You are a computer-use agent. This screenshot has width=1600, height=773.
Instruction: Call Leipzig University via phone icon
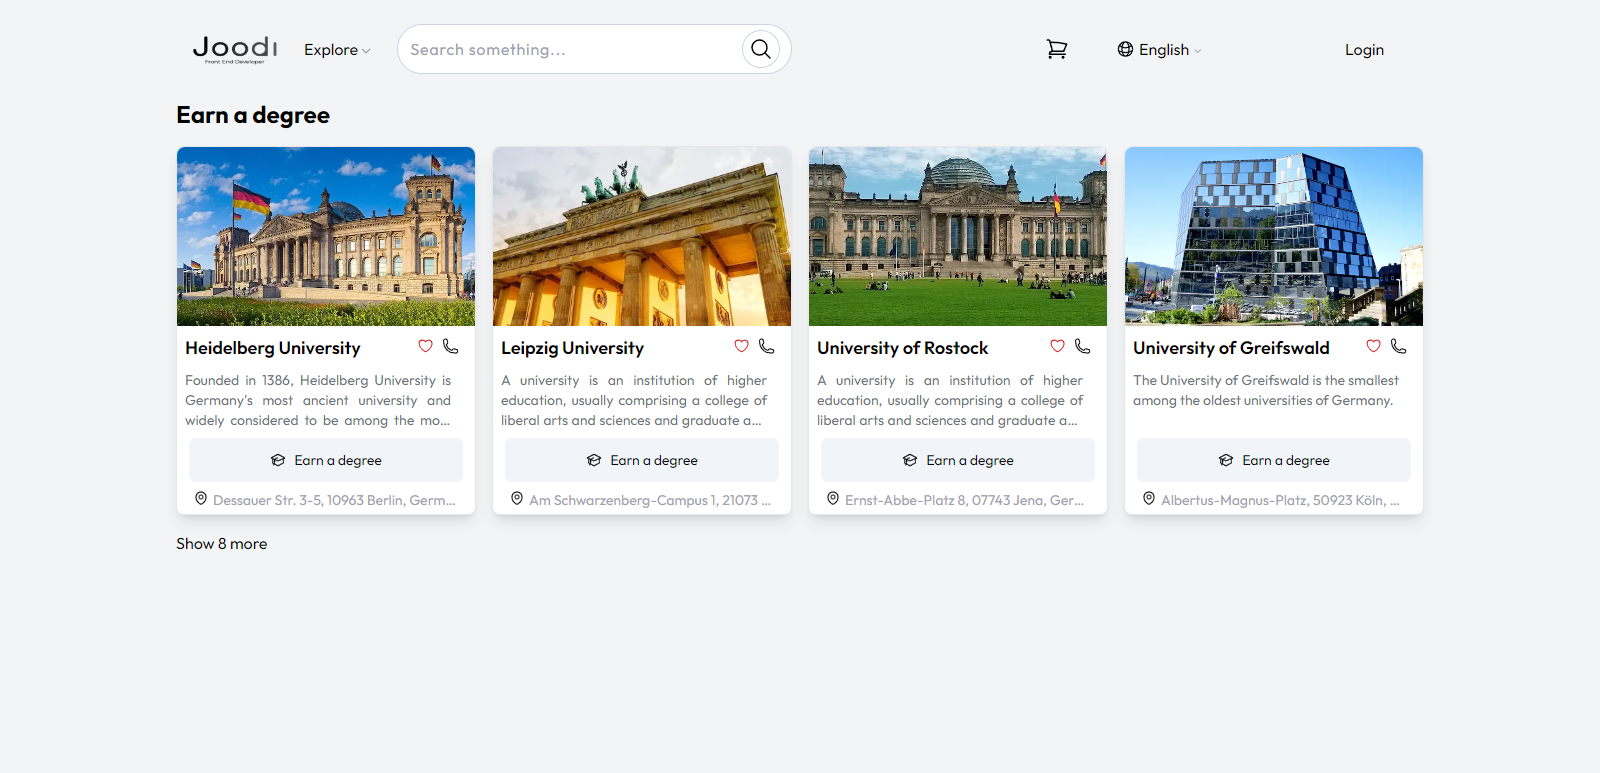[x=767, y=346]
